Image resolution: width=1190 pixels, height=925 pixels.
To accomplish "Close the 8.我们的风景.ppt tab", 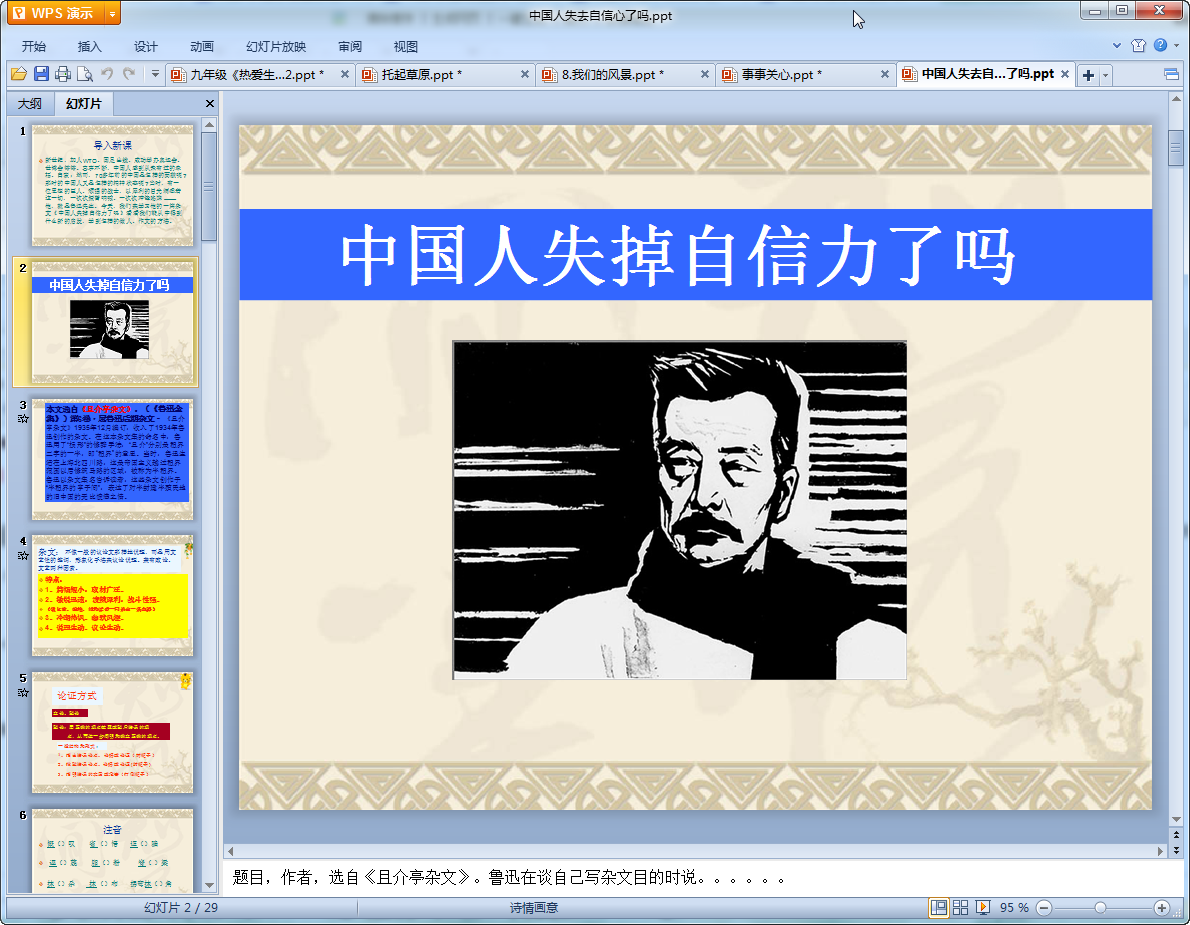I will (704, 74).
